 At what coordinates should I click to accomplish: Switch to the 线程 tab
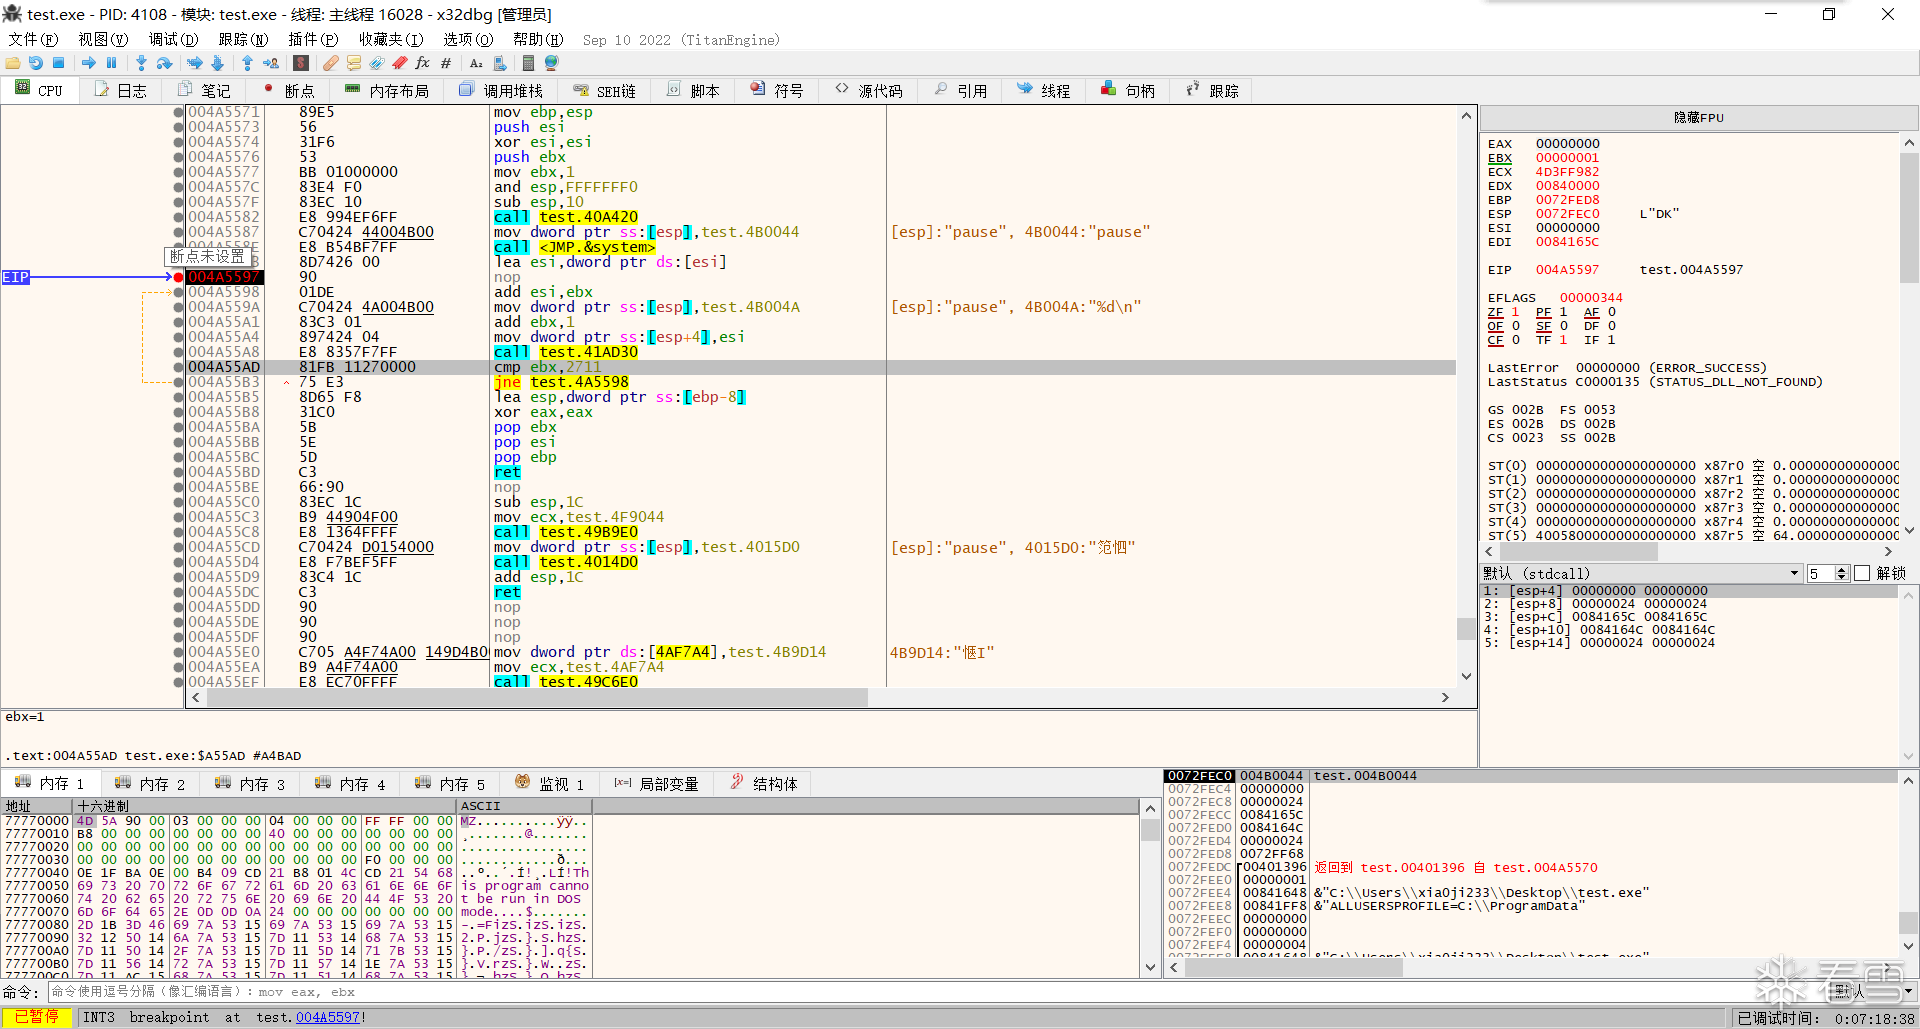coord(1044,90)
